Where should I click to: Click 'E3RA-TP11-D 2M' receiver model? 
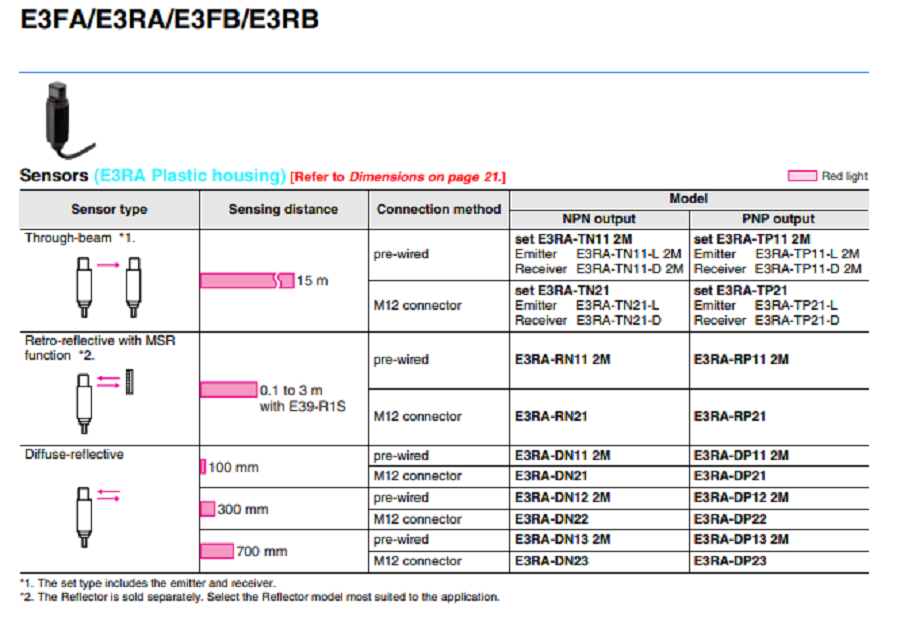point(808,269)
